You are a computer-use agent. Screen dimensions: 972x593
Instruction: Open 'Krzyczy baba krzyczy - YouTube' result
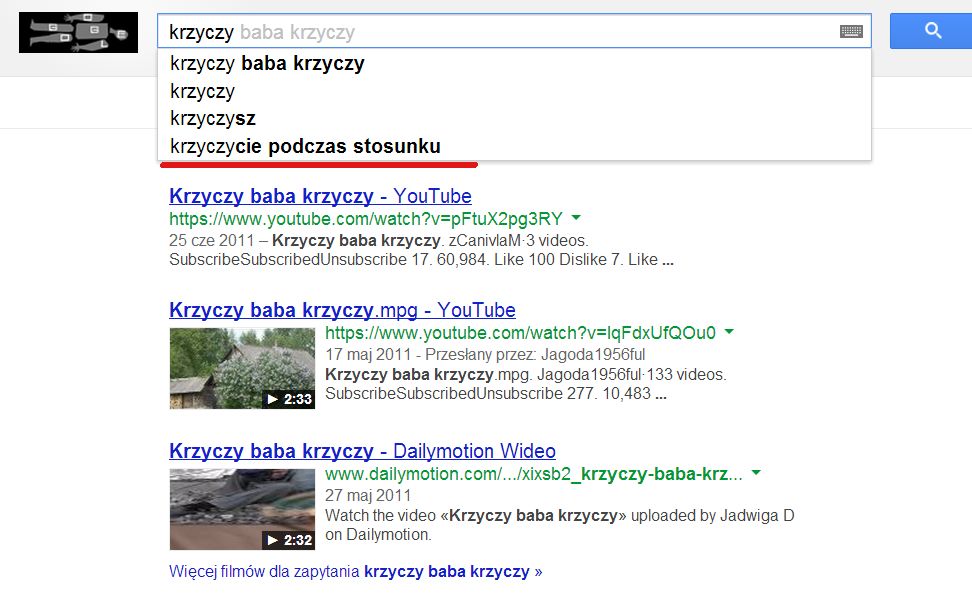click(320, 196)
